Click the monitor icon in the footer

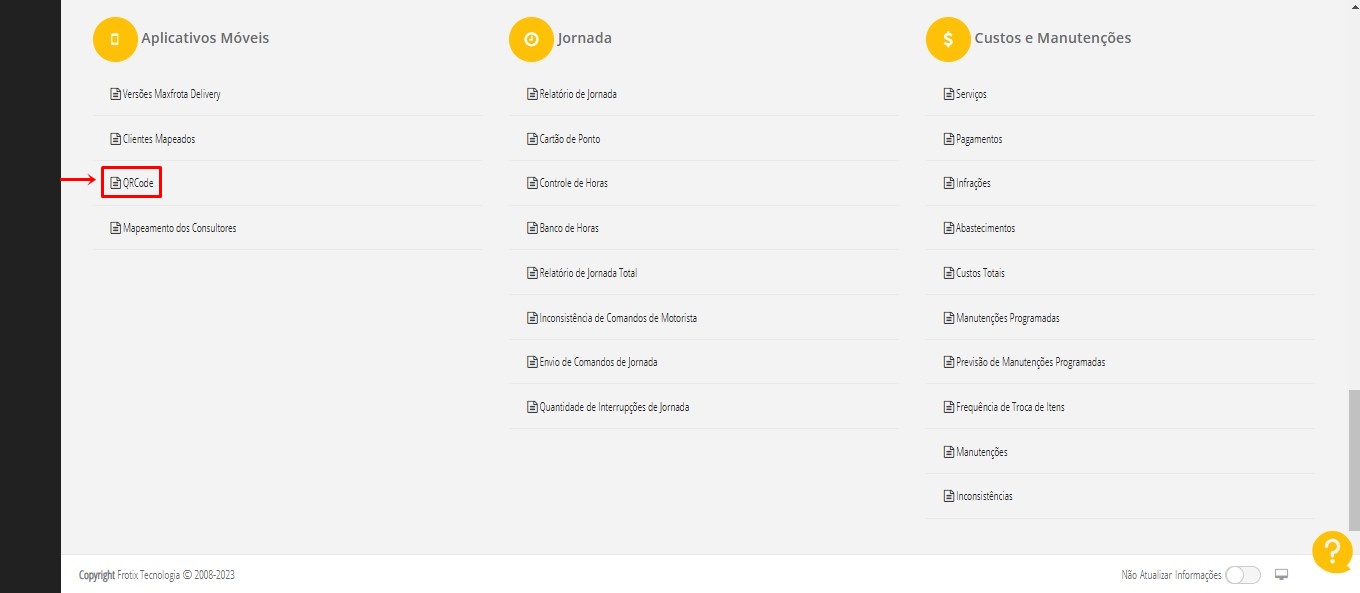1282,575
